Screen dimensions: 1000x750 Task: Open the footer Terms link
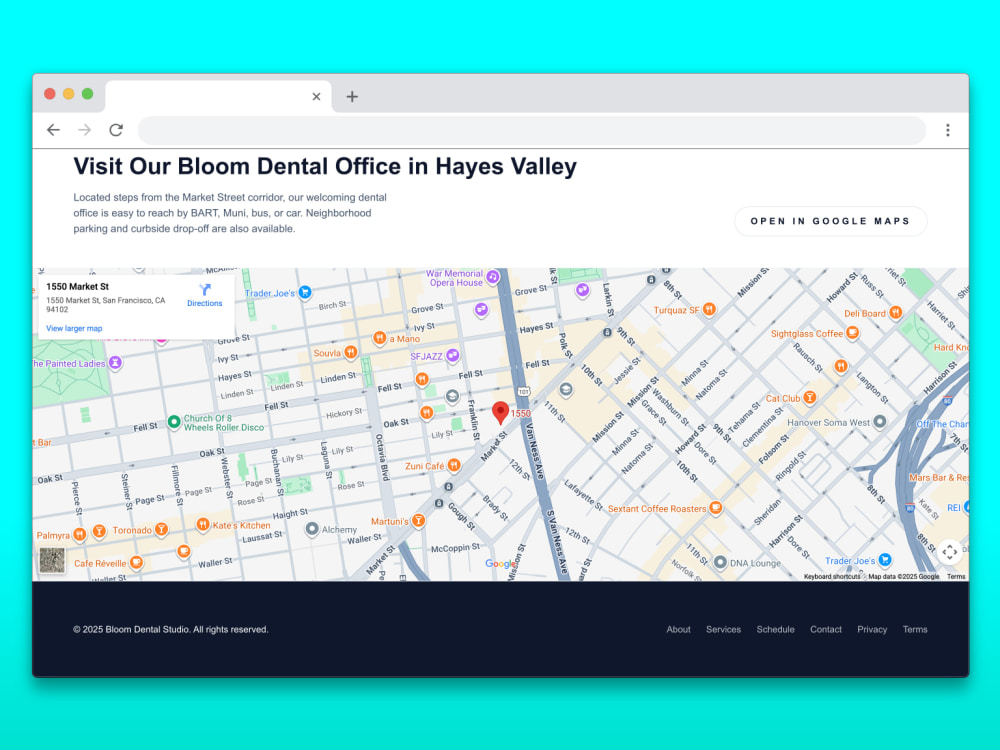coord(915,629)
